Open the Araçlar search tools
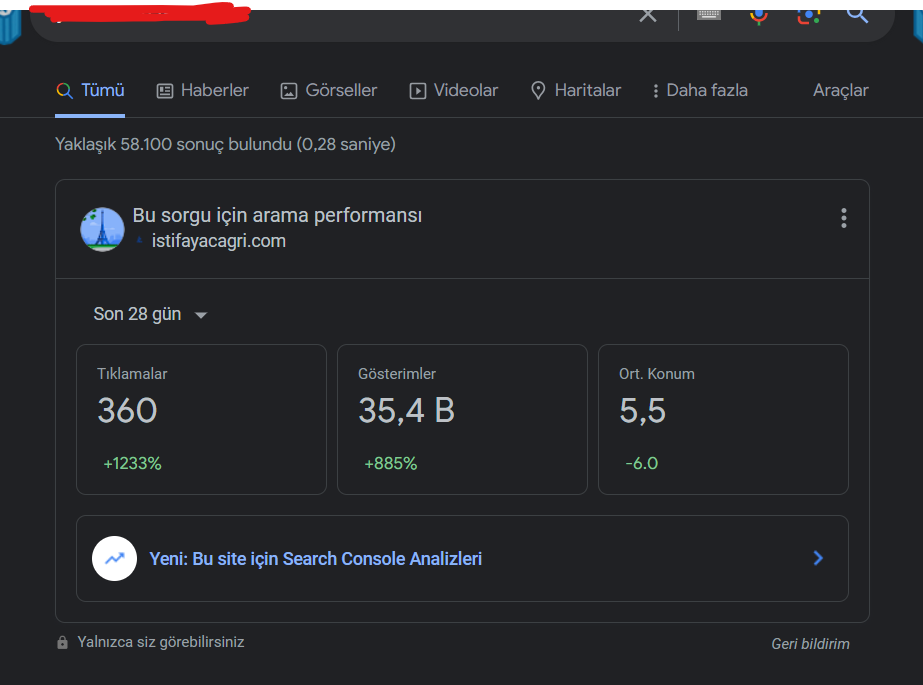Image resolution: width=923 pixels, height=685 pixels. click(x=841, y=91)
